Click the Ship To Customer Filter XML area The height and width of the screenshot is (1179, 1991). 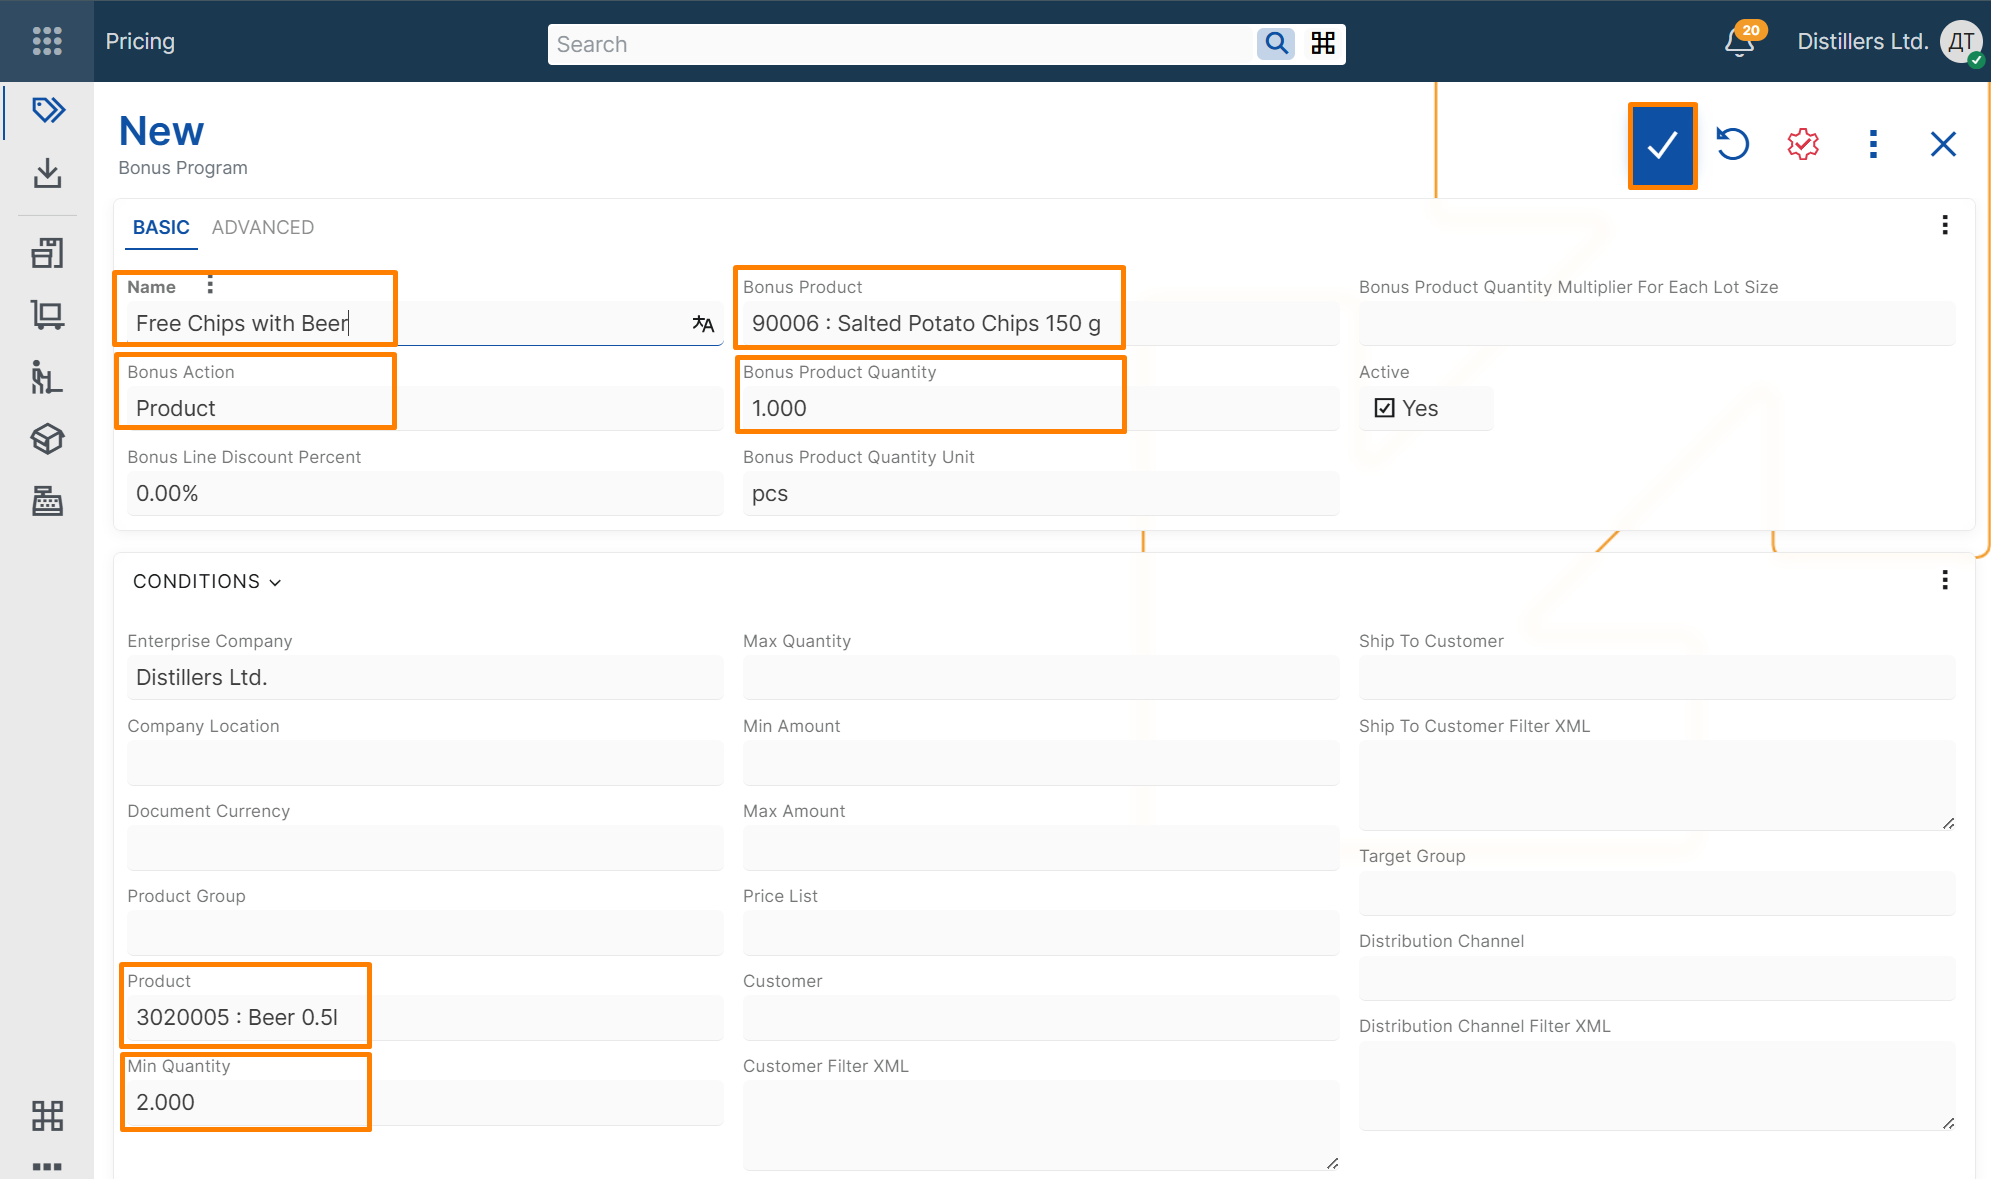coord(1656,785)
